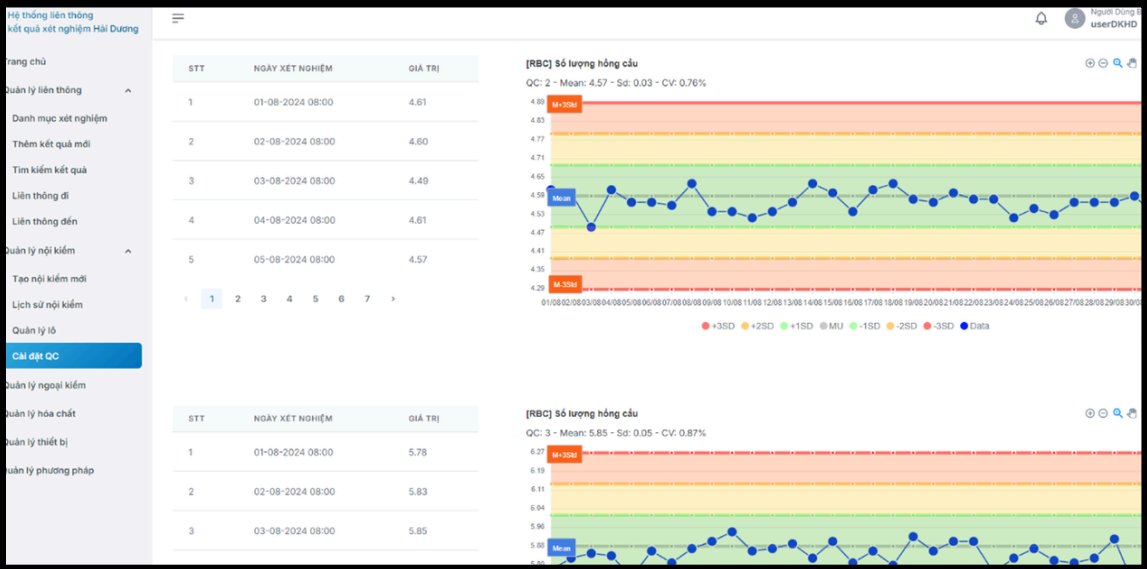
Task: Open Liên thông đi menu item
Action: click(x=40, y=195)
